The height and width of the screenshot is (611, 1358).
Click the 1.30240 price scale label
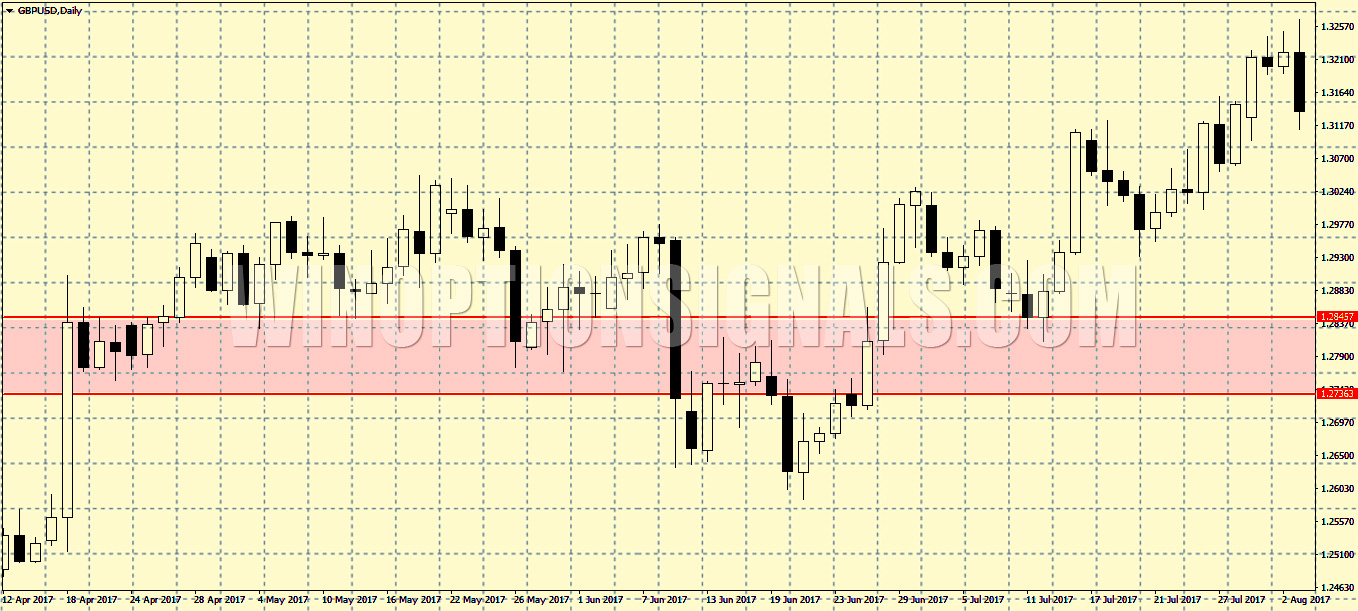pyautogui.click(x=1337, y=191)
